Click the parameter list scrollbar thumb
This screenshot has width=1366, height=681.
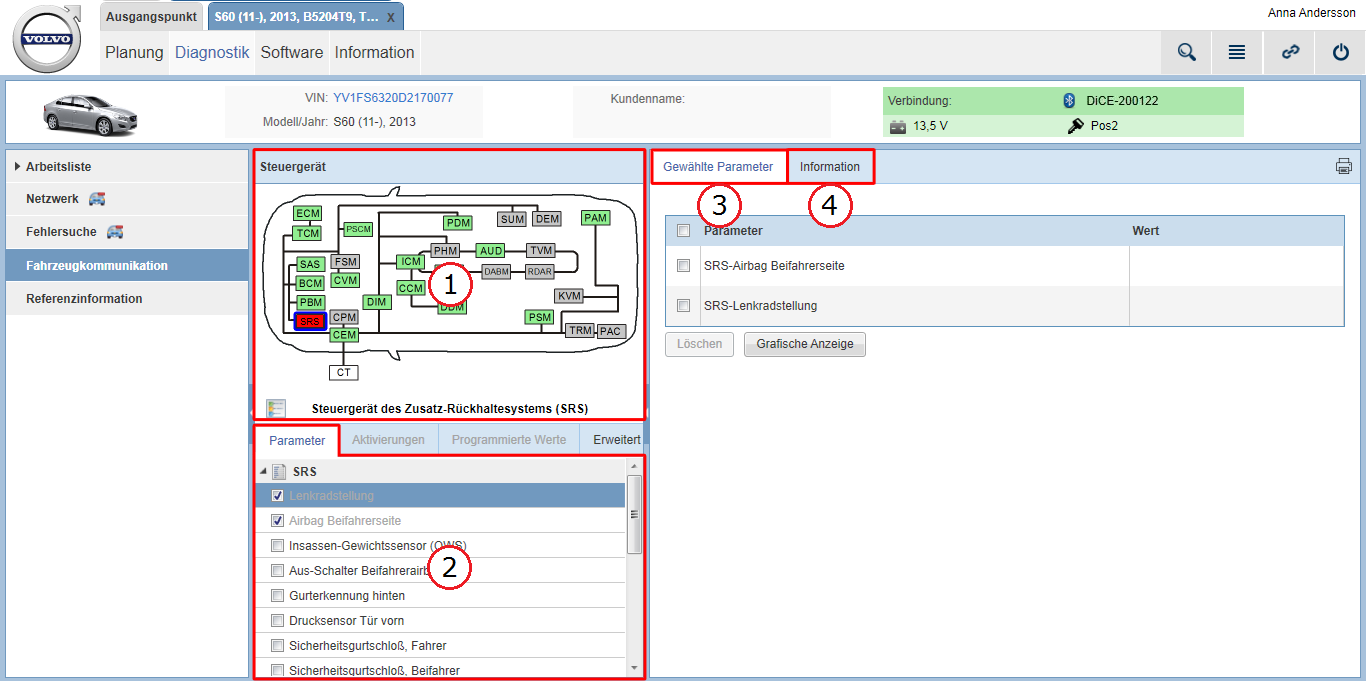pos(634,514)
